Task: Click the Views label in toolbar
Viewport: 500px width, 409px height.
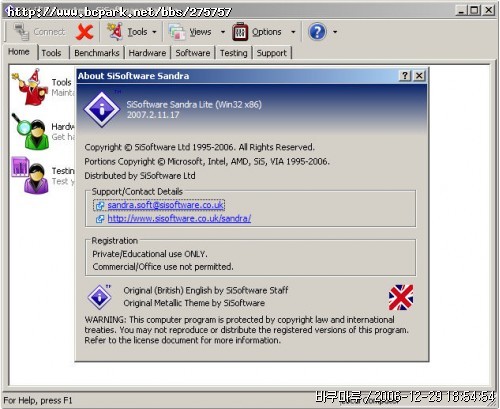Action: [x=200, y=32]
